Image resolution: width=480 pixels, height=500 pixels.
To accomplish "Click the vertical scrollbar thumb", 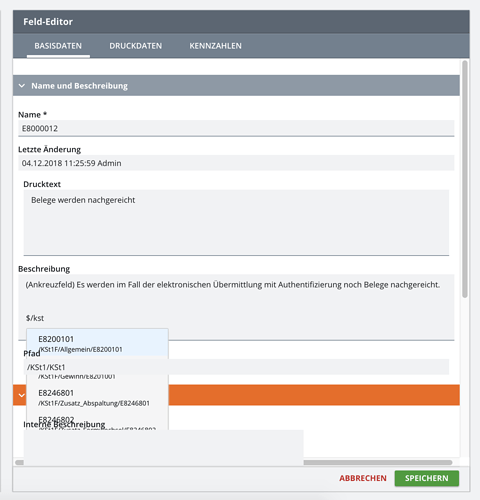I will pos(465,179).
